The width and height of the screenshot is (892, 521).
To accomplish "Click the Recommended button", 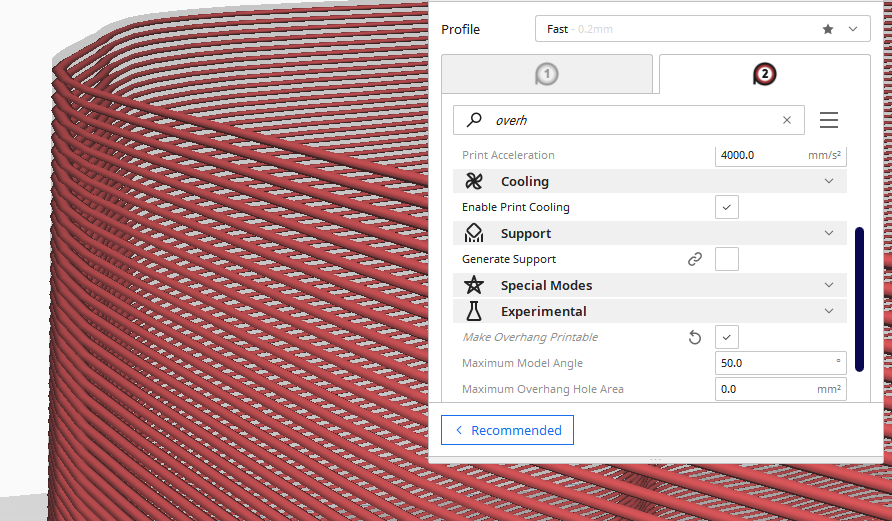I will (x=507, y=430).
